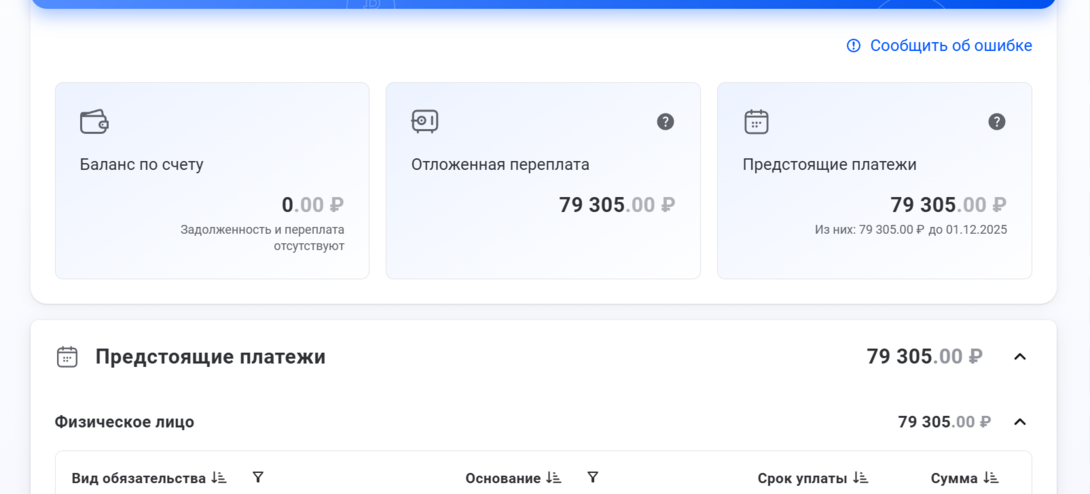Click the Отложенная переплата amount 79 305.00 ₽

point(616,205)
